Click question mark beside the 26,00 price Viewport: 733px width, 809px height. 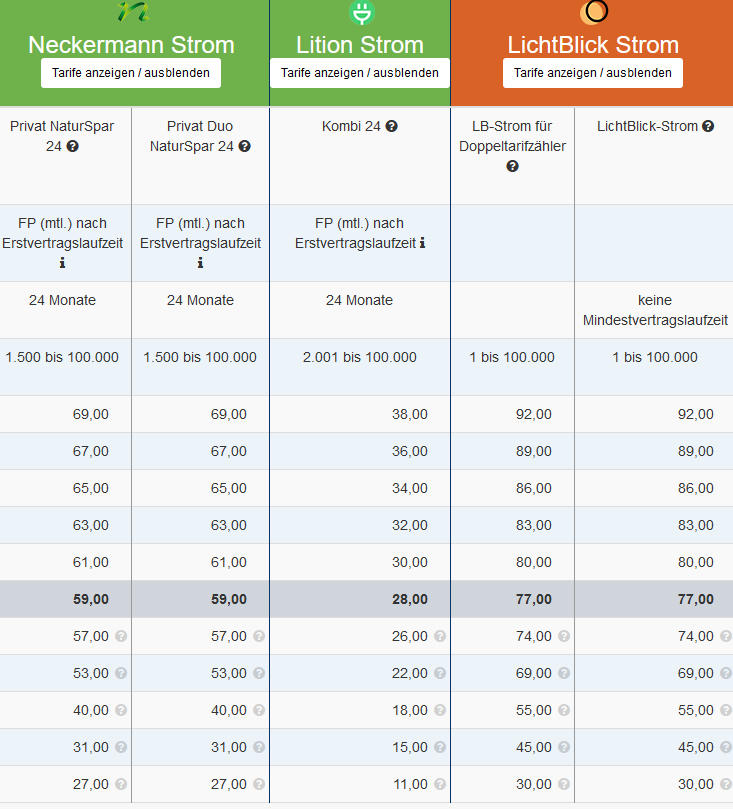[440, 636]
